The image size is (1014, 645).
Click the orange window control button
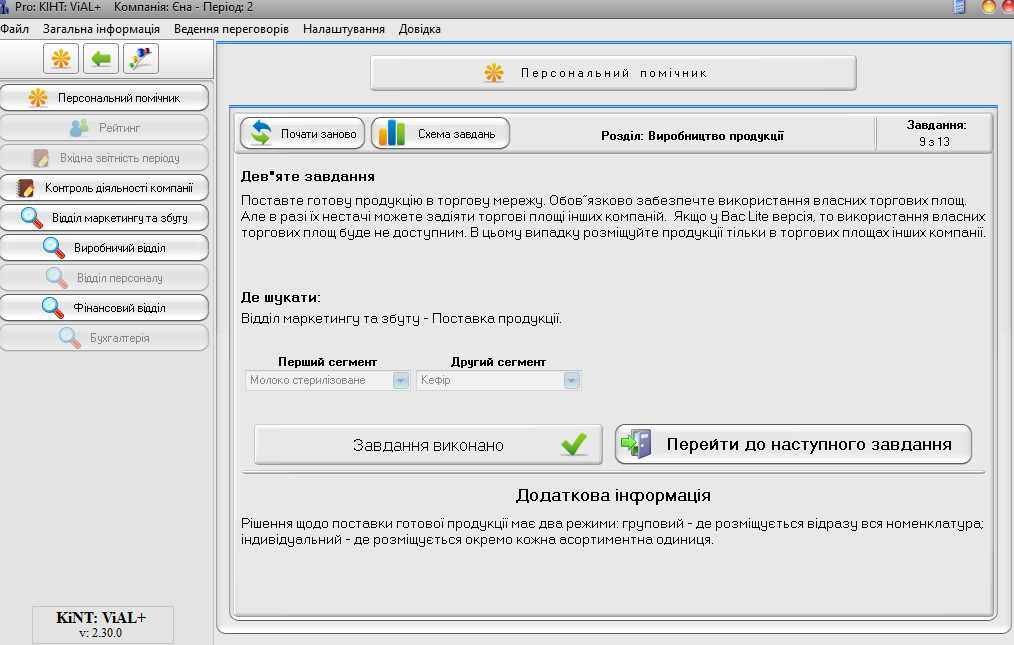(989, 7)
